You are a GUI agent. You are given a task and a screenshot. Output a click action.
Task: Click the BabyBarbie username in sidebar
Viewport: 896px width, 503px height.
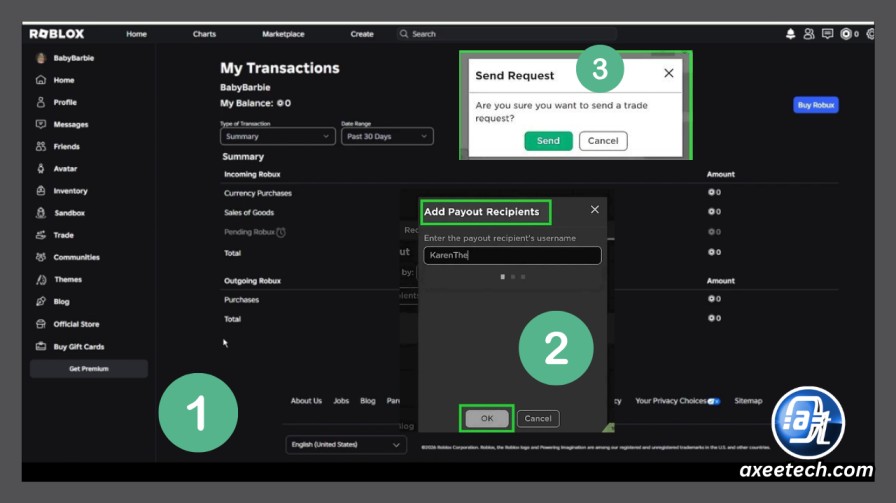(x=74, y=58)
